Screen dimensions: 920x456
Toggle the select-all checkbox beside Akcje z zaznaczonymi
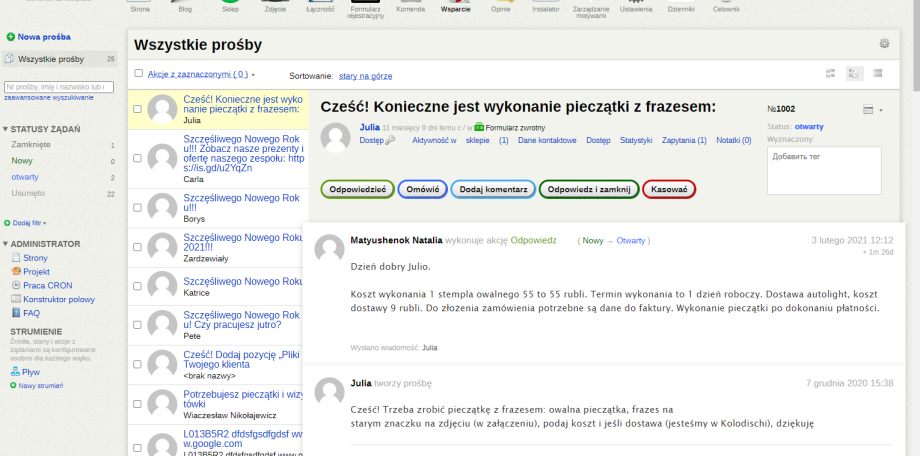138,73
